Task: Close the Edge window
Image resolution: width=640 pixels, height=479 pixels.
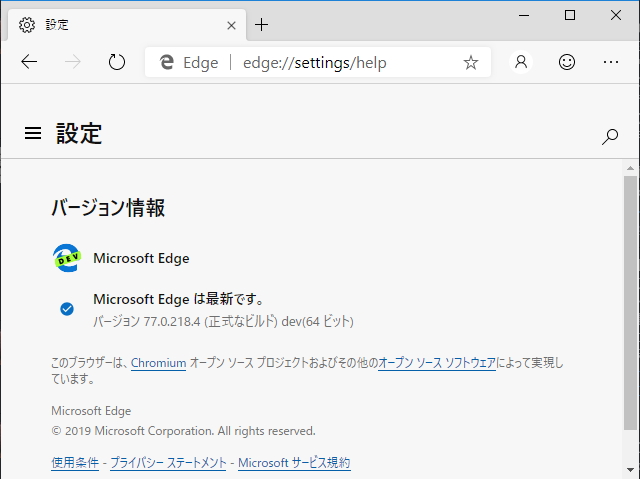Action: pyautogui.click(x=616, y=16)
